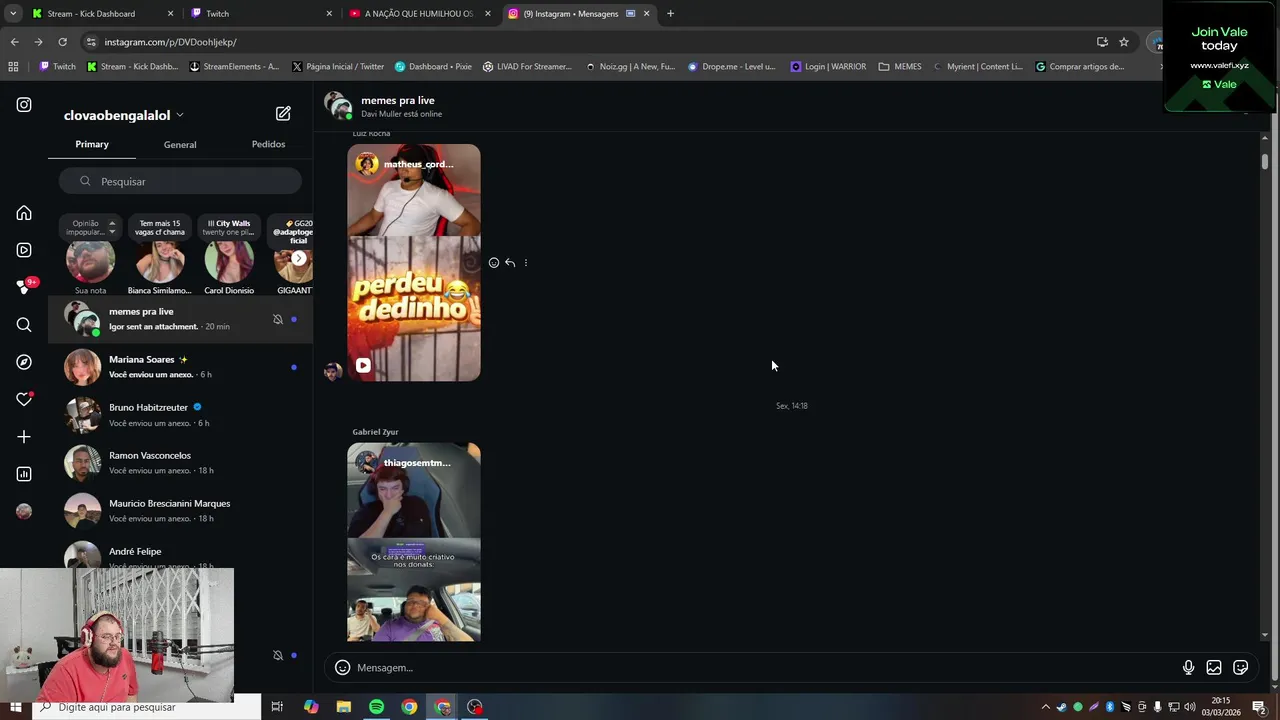Open Spotify from taskbar
Image resolution: width=1280 pixels, height=720 pixels.
point(376,707)
